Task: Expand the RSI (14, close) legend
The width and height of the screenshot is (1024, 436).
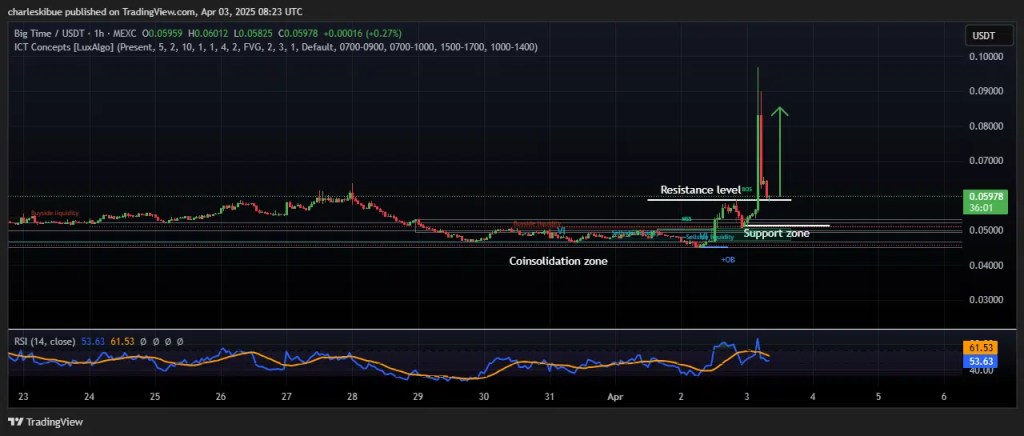Action: [42, 341]
